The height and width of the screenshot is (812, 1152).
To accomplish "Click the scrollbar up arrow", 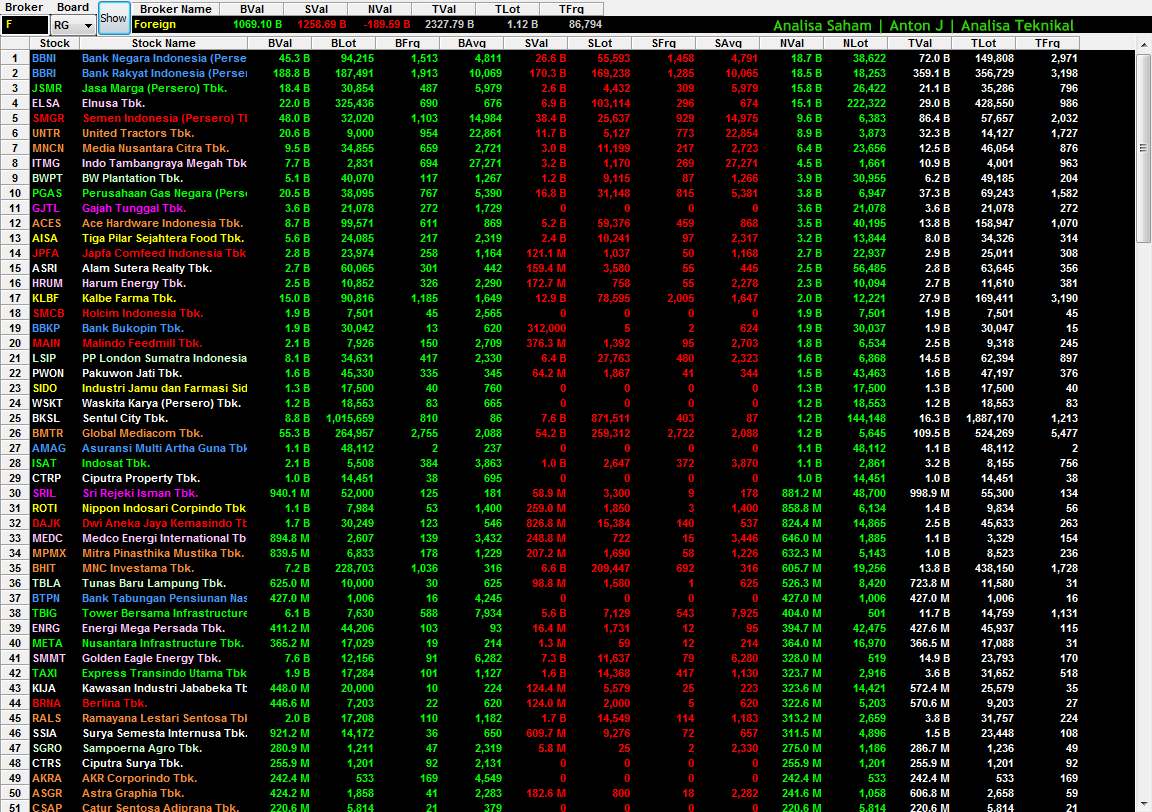I will [x=1143, y=45].
